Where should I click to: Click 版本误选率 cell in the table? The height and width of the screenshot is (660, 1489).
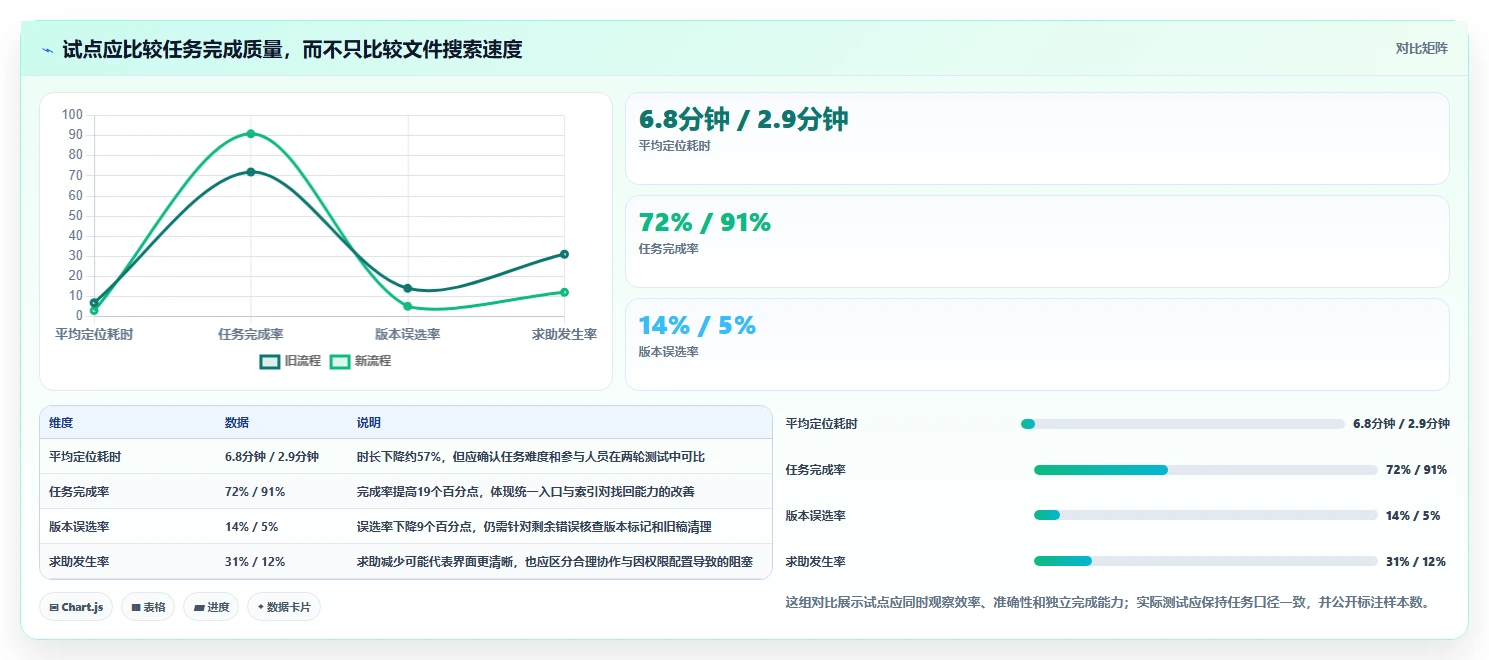[79, 527]
